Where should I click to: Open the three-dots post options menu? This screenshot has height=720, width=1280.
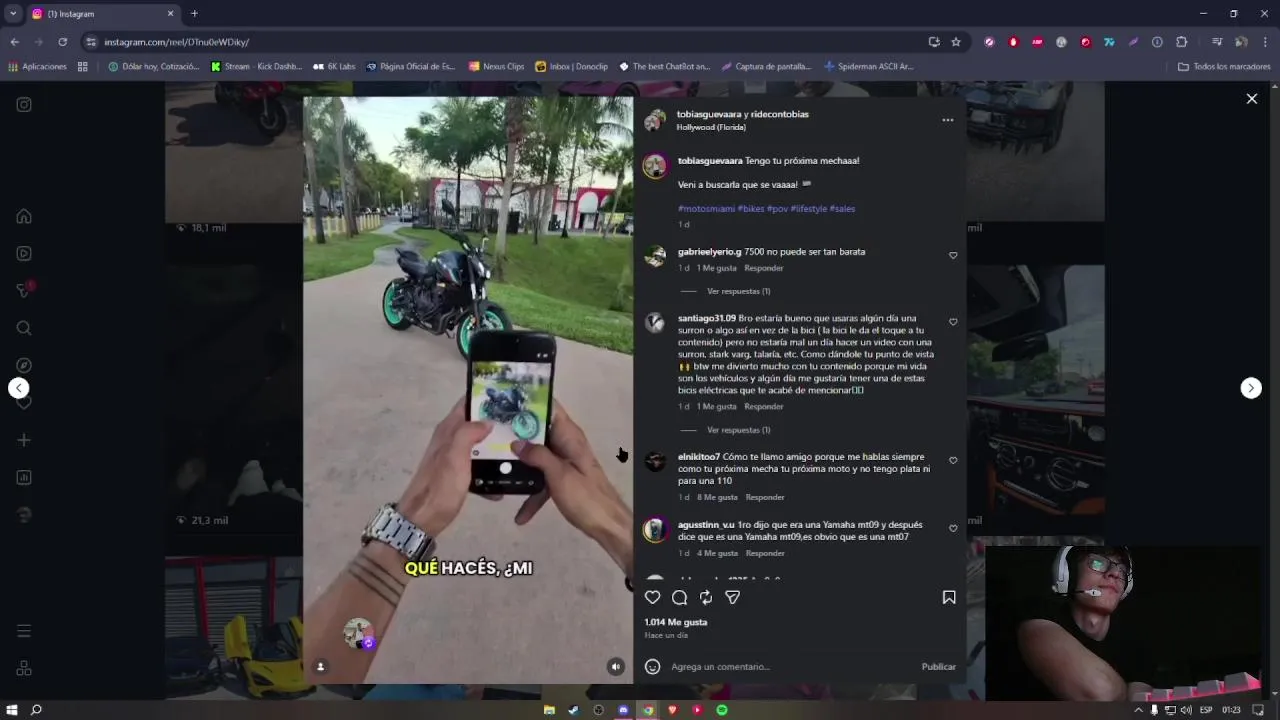pyautogui.click(x=947, y=120)
